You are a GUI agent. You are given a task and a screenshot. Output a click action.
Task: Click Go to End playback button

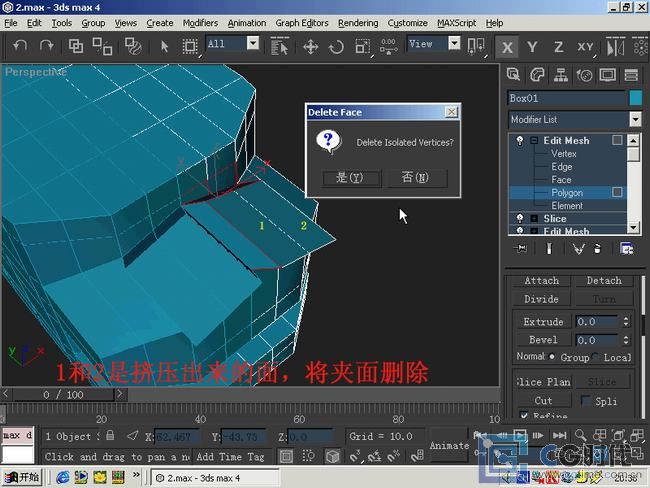click(x=559, y=435)
